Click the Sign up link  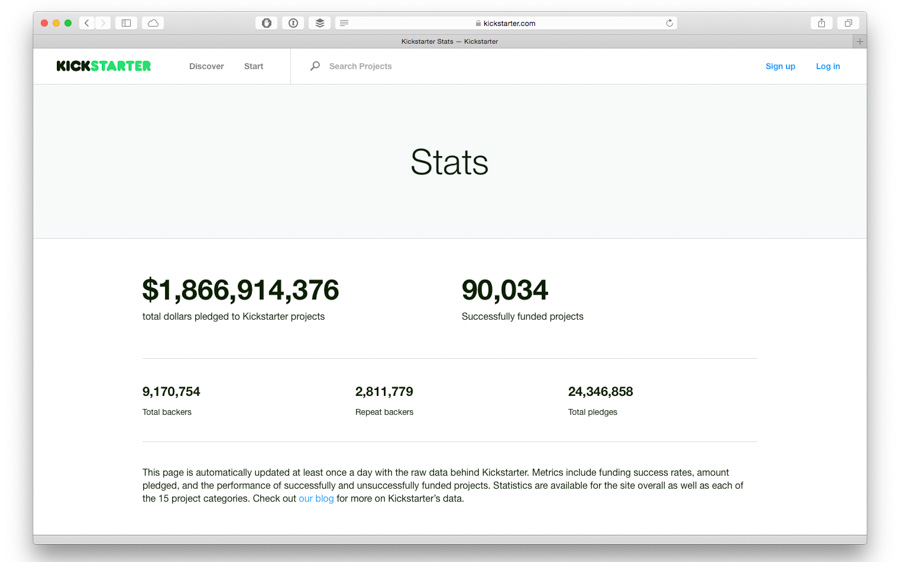(780, 66)
